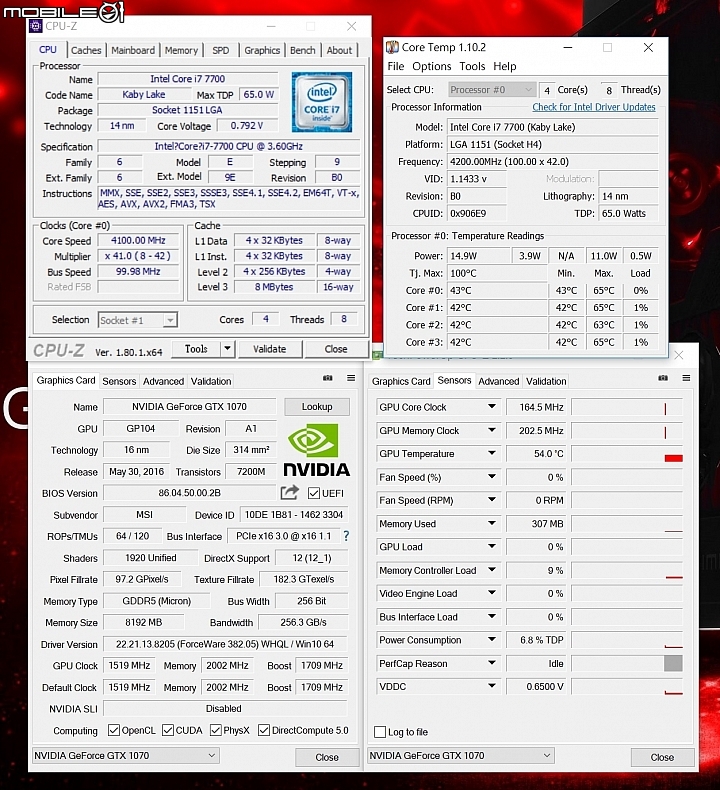The image size is (720, 790).
Task: Open the Graphics tab in CPU-Z
Action: (x=262, y=50)
